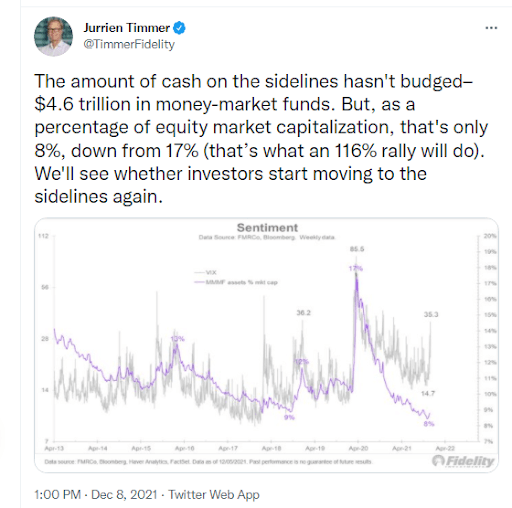
Task: Click the Apr-20 x-axis label
Action: click(358, 448)
